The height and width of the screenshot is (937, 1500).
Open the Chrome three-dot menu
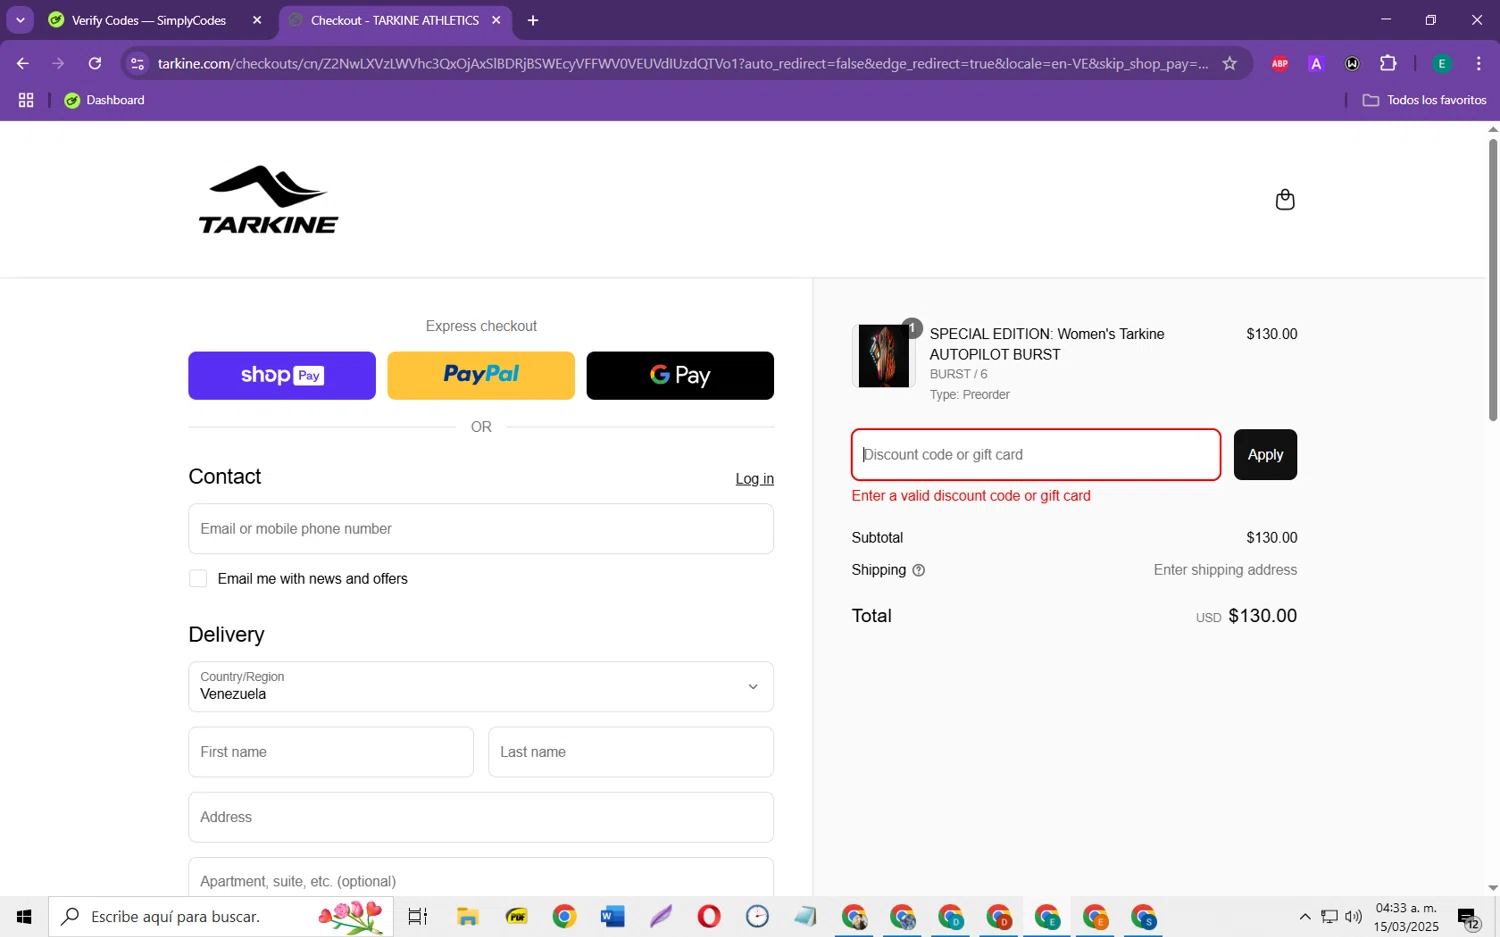coord(1479,63)
